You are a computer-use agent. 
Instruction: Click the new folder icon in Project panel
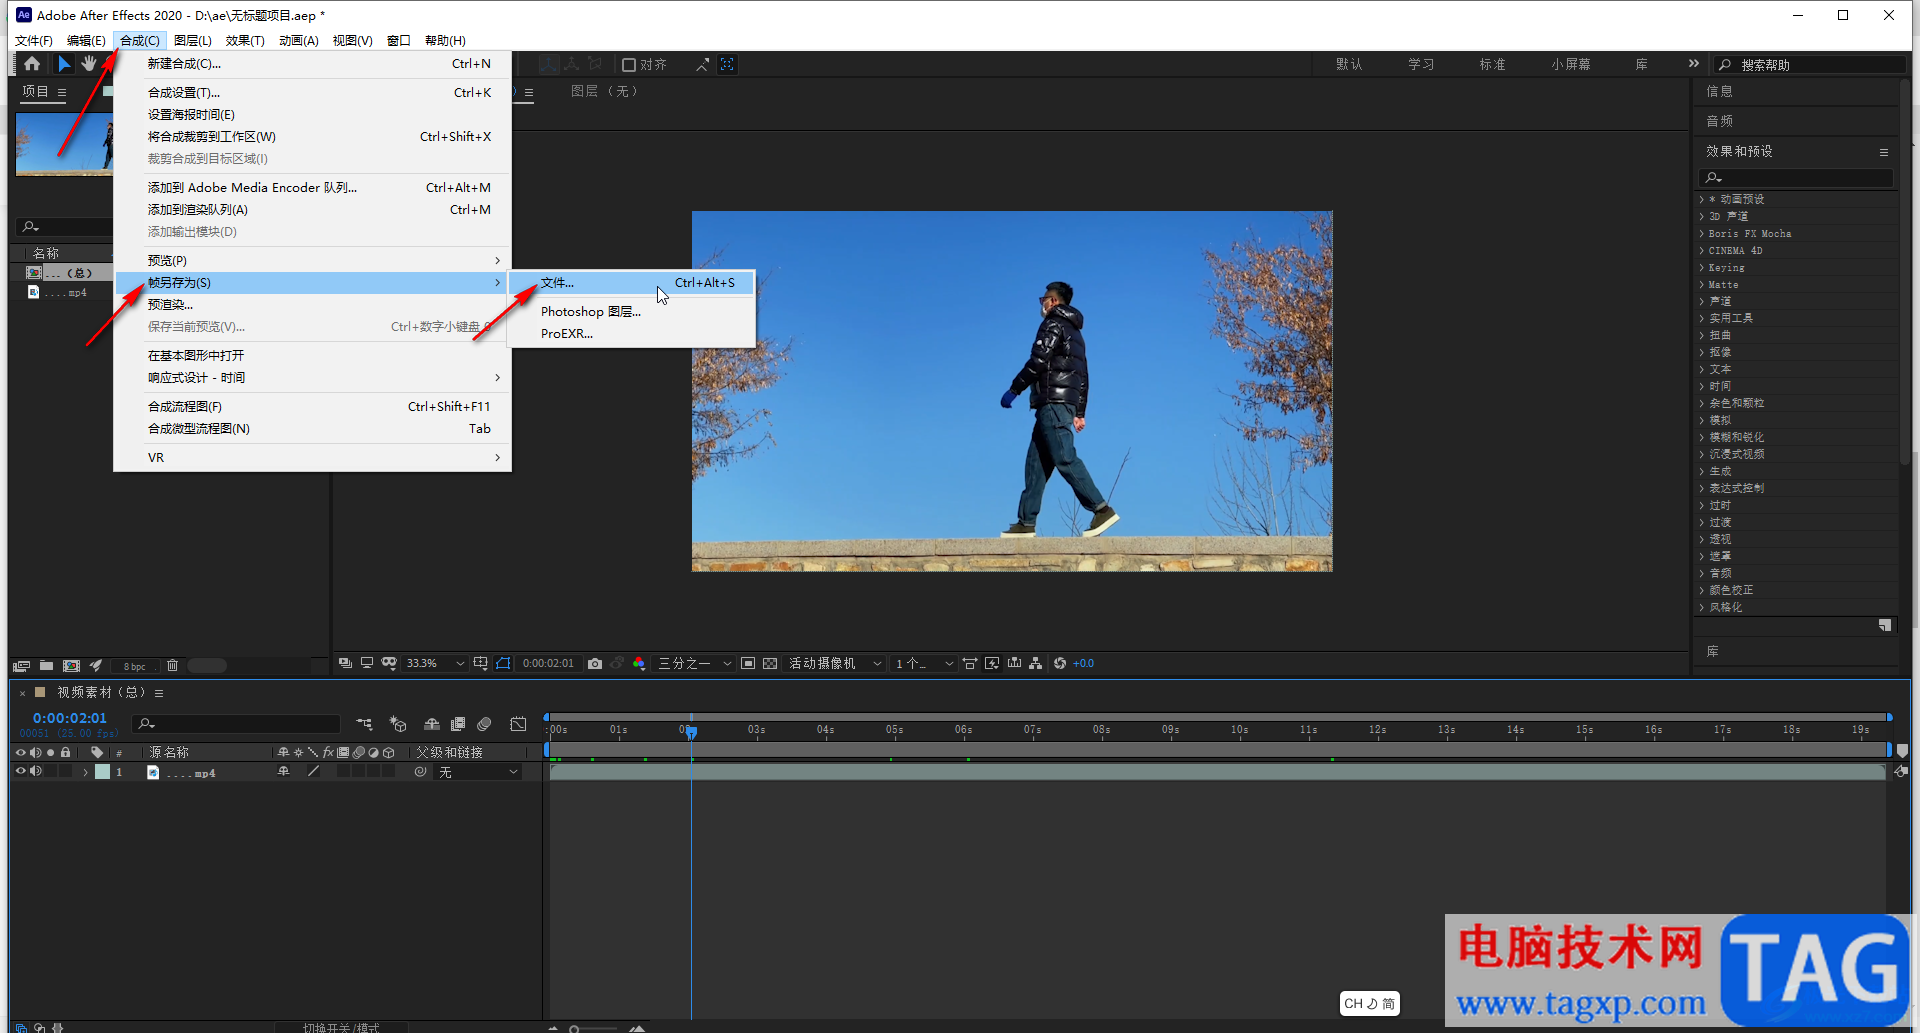46,665
